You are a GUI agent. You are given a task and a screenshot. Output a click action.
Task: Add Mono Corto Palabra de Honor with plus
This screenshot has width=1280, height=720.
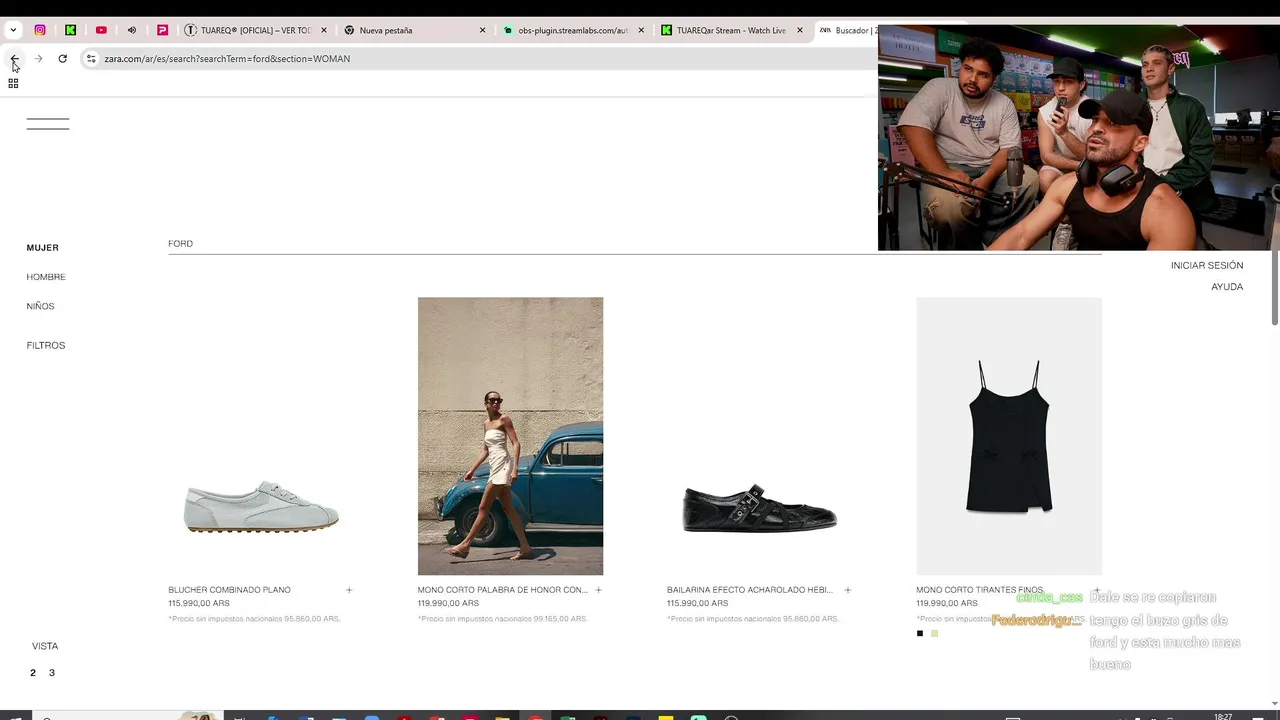[598, 590]
